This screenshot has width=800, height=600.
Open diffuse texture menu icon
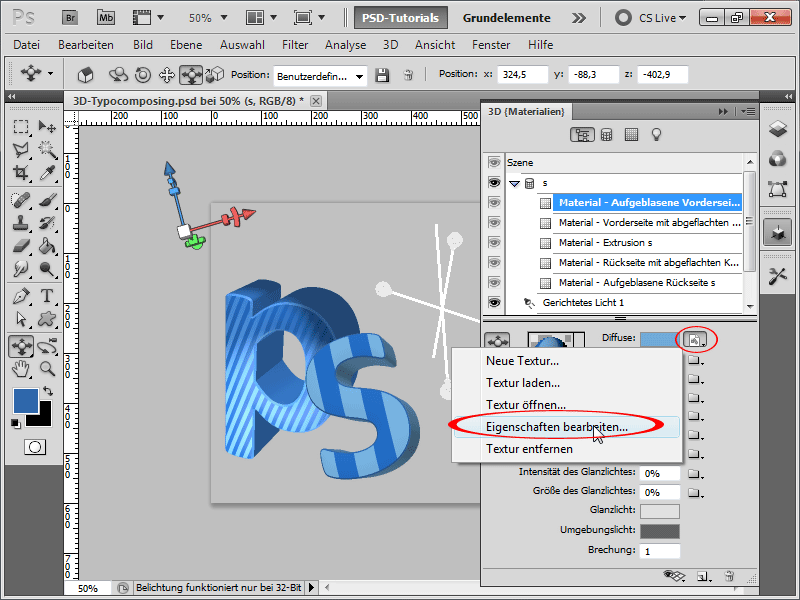pyautogui.click(x=696, y=339)
